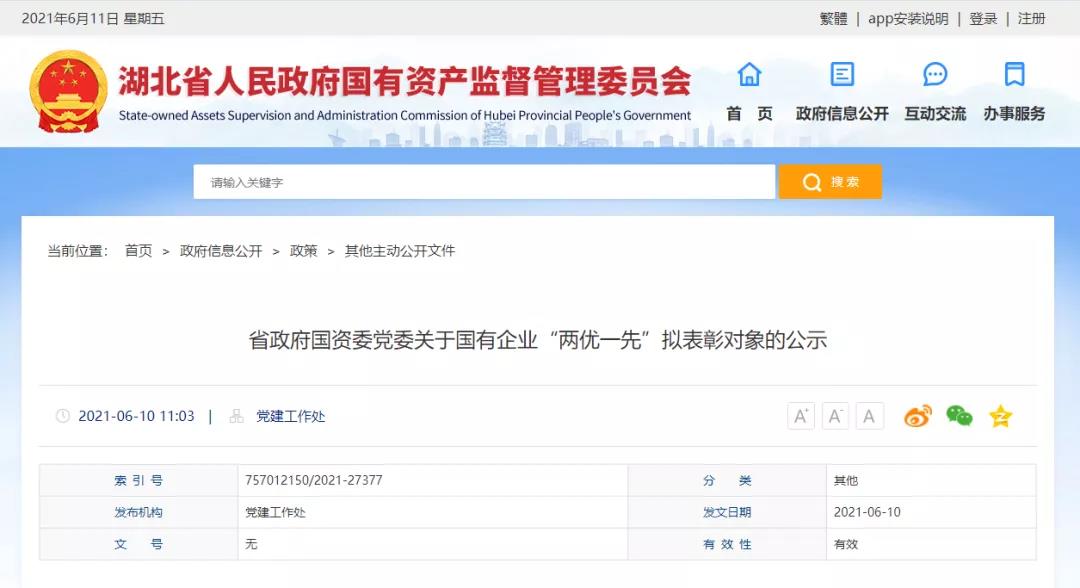Click the home icon above 首页
Screen dimensions: 1080x588
click(x=749, y=74)
